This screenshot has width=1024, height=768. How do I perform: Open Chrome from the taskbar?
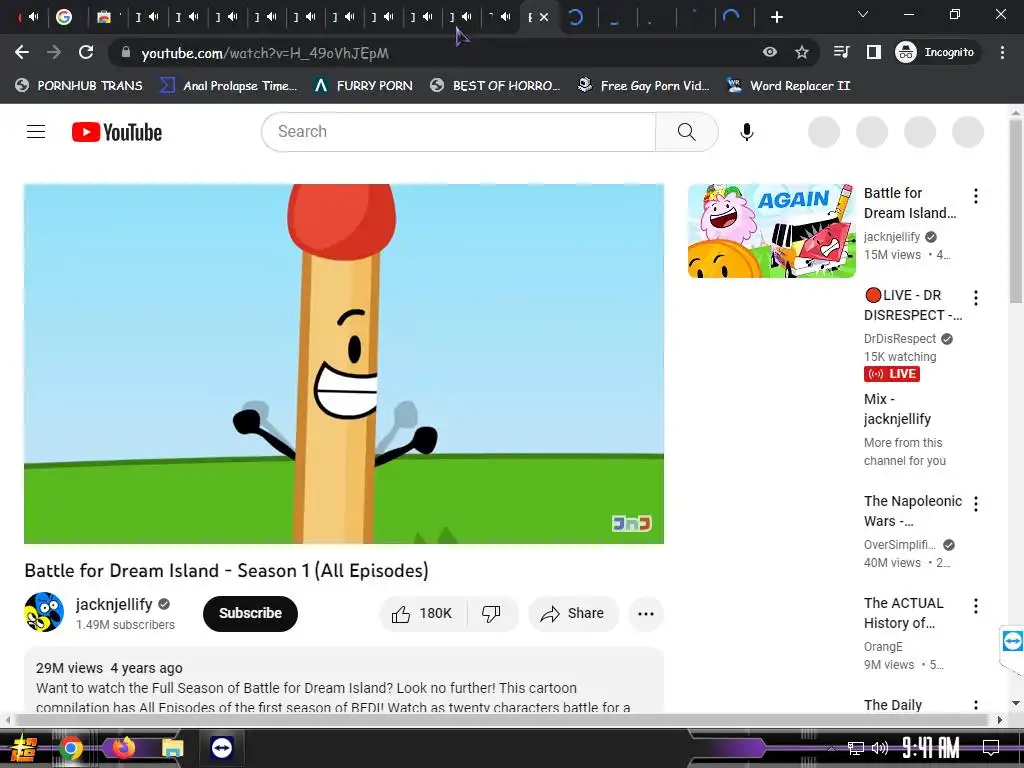pyautogui.click(x=71, y=748)
